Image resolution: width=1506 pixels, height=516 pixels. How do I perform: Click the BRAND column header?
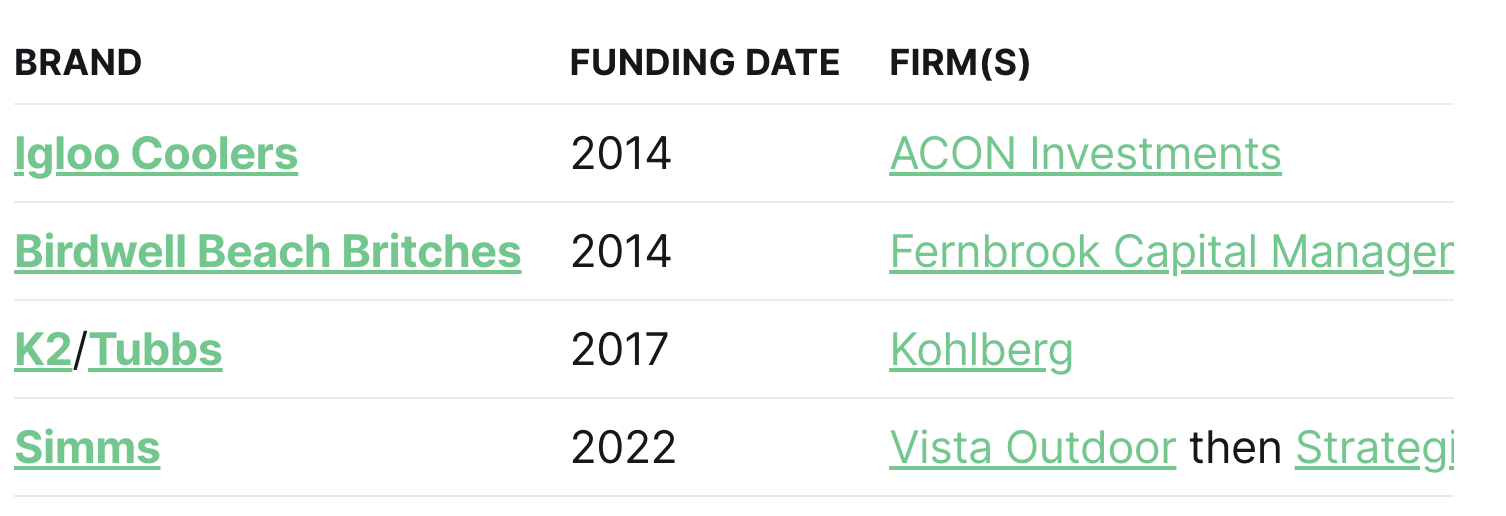coord(78,63)
